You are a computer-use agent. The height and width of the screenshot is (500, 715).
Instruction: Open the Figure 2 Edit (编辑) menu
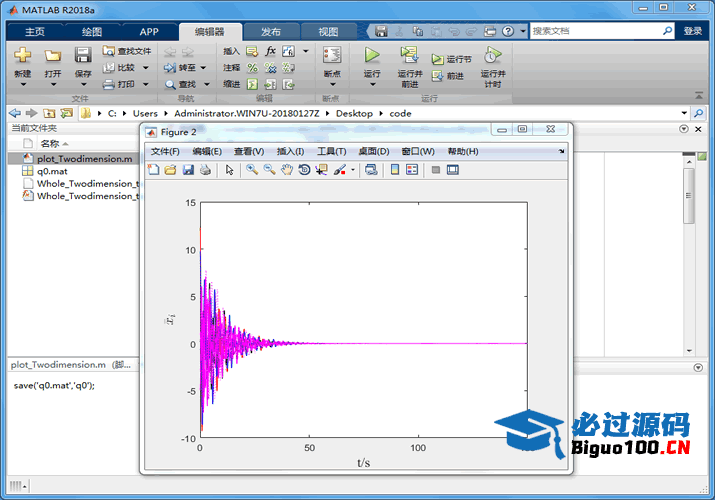207,151
